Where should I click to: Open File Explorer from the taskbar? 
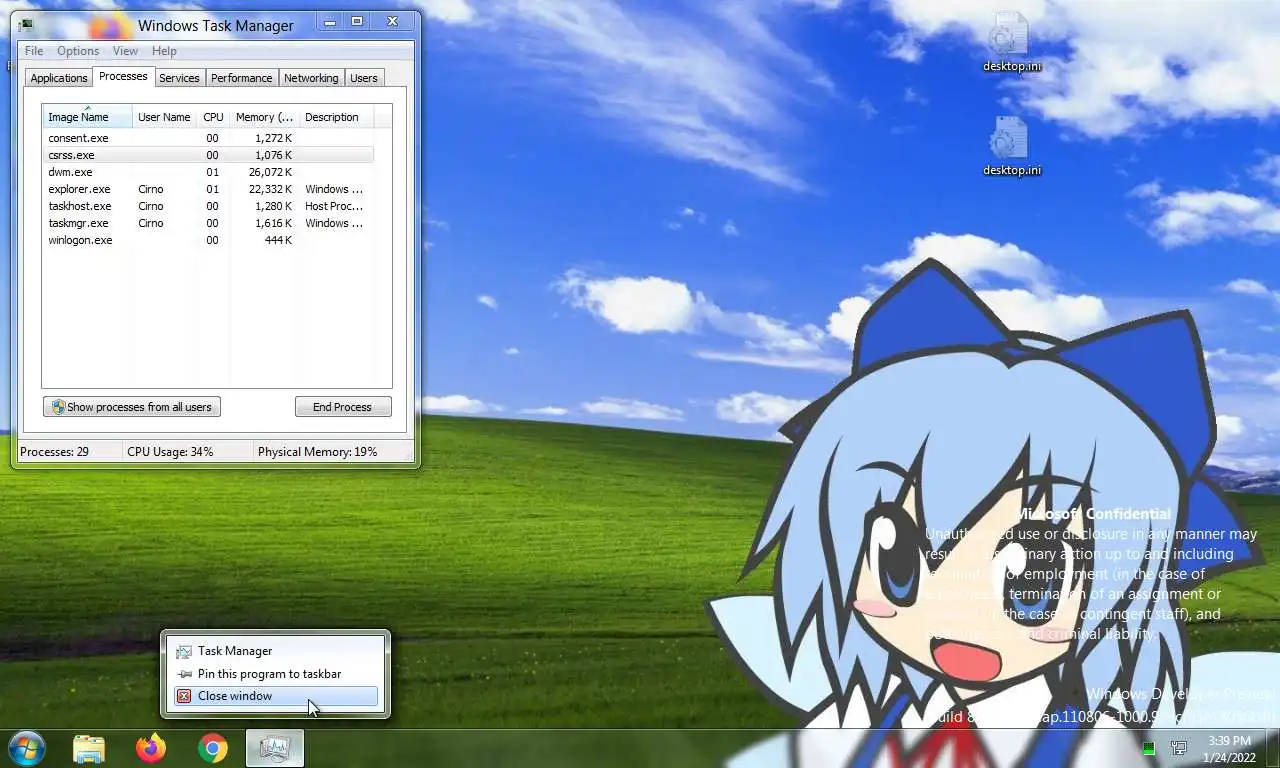[x=89, y=748]
